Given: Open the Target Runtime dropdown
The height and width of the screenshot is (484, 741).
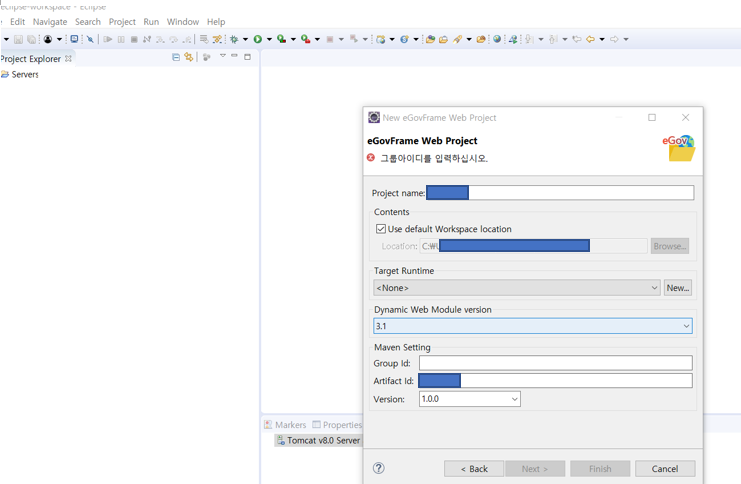Looking at the screenshot, I should tap(517, 288).
